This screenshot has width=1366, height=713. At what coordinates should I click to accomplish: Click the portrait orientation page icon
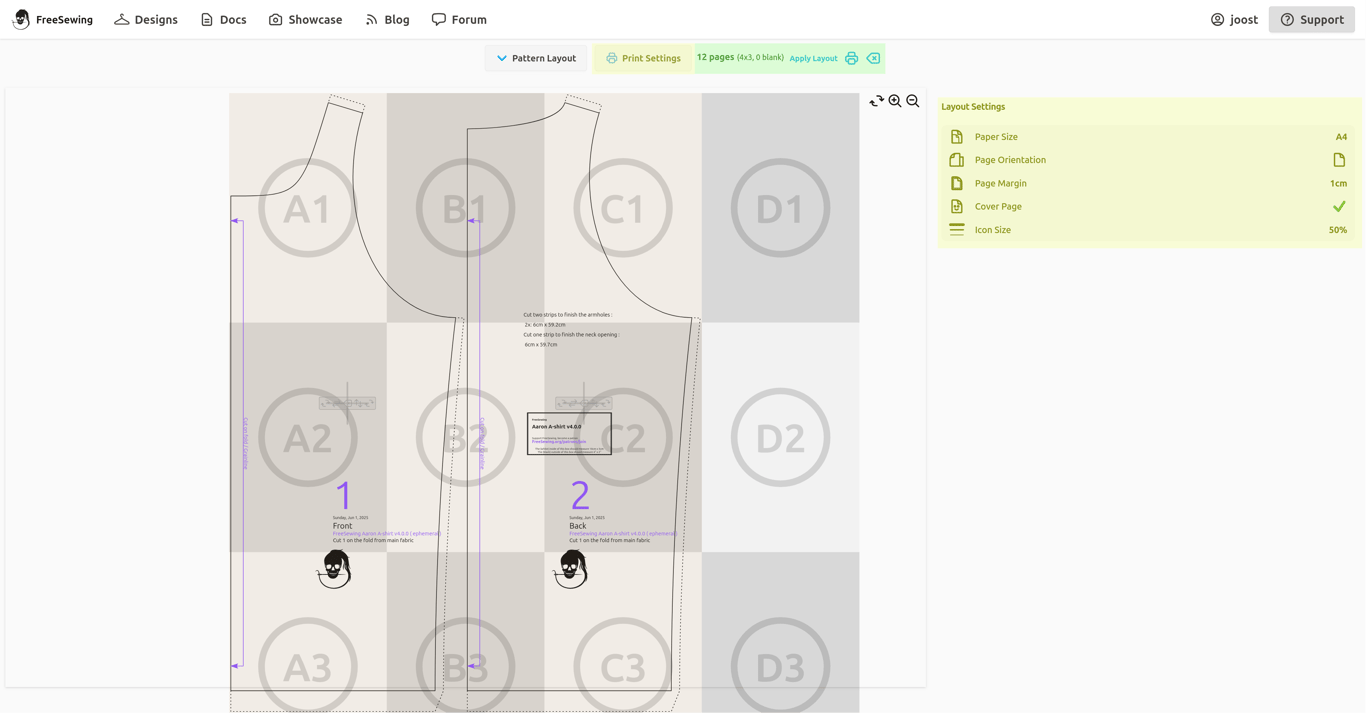(x=1339, y=160)
